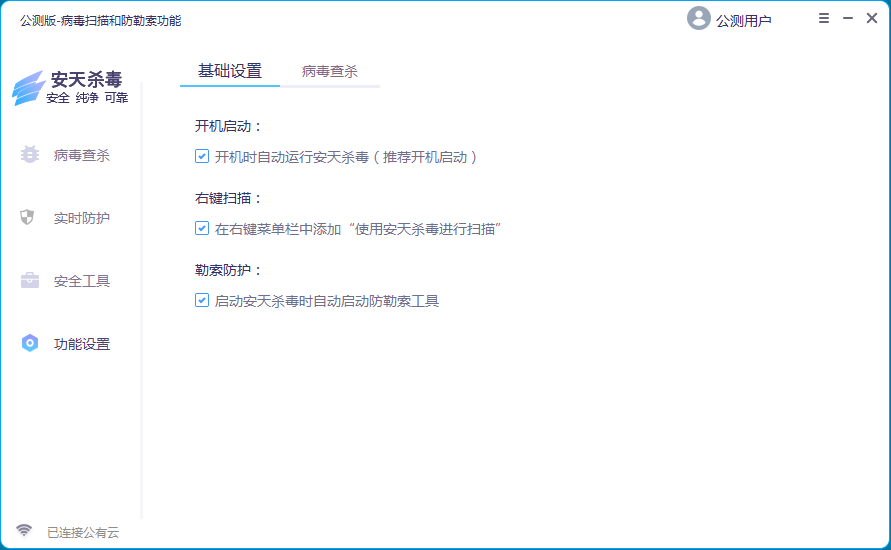Select 实时防护 label in the sidebar

pos(82,218)
